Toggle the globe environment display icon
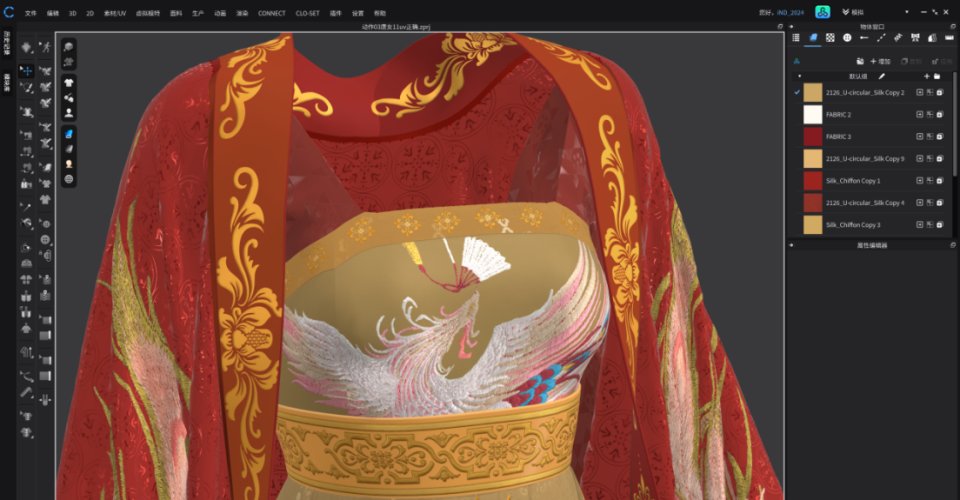960x500 pixels. click(x=69, y=179)
